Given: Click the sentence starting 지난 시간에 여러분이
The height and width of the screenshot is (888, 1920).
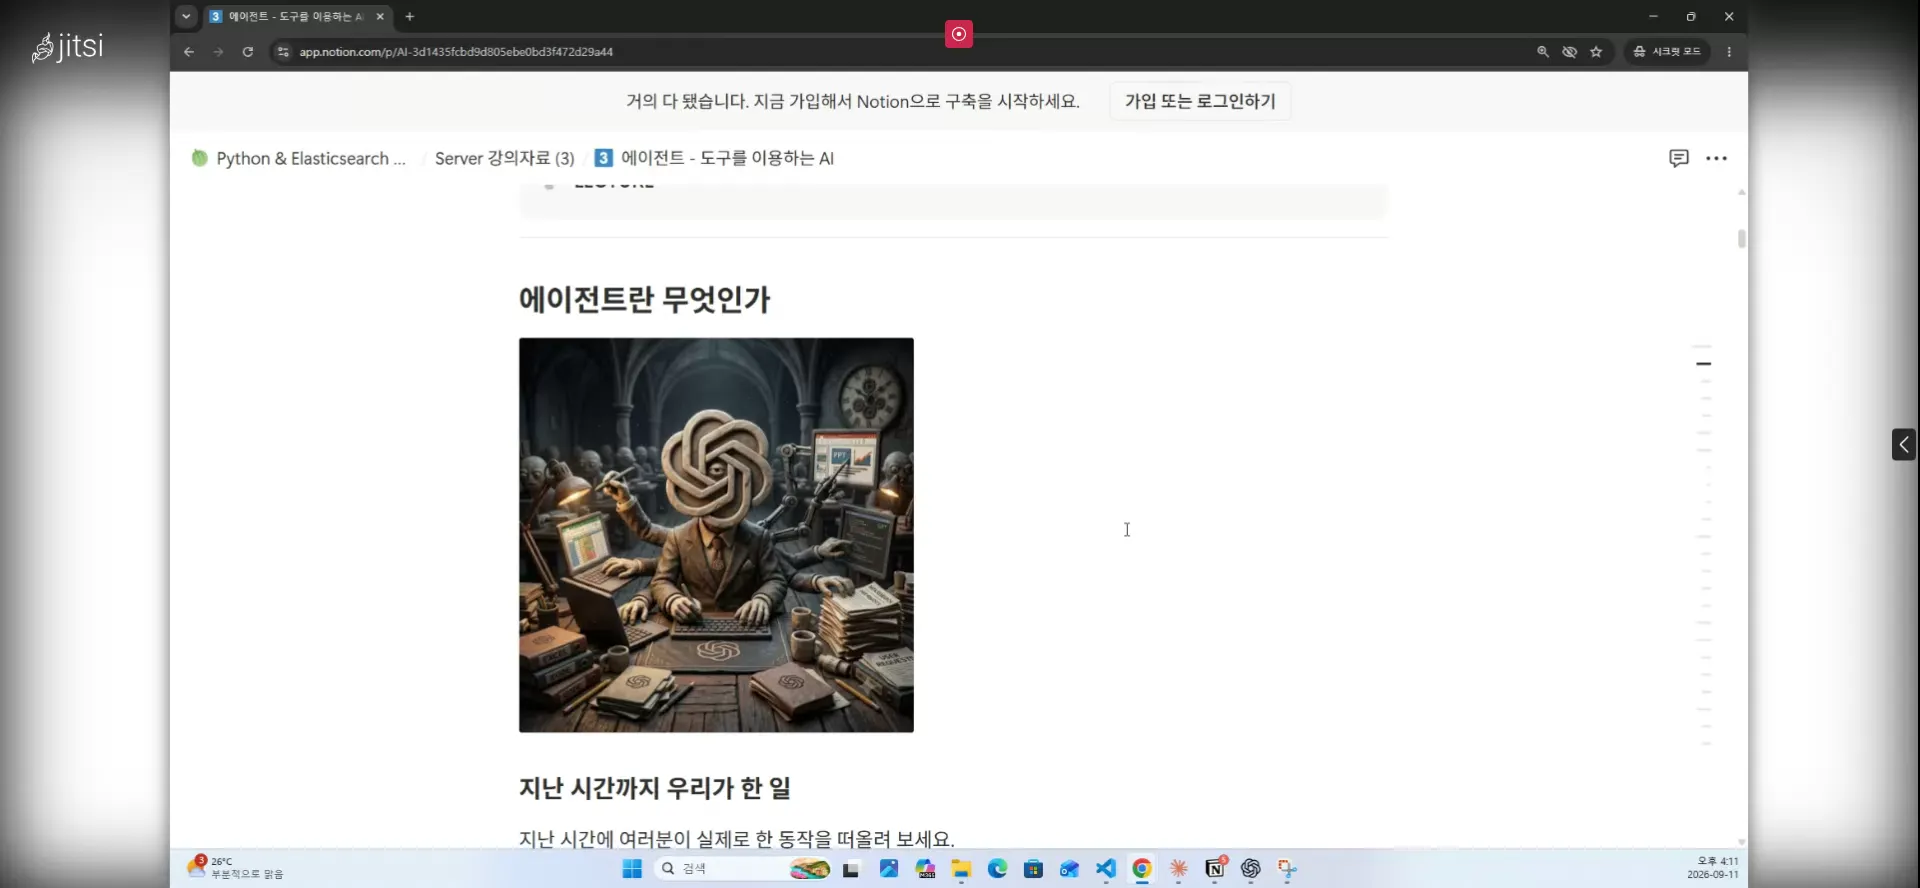Looking at the screenshot, I should (737, 838).
